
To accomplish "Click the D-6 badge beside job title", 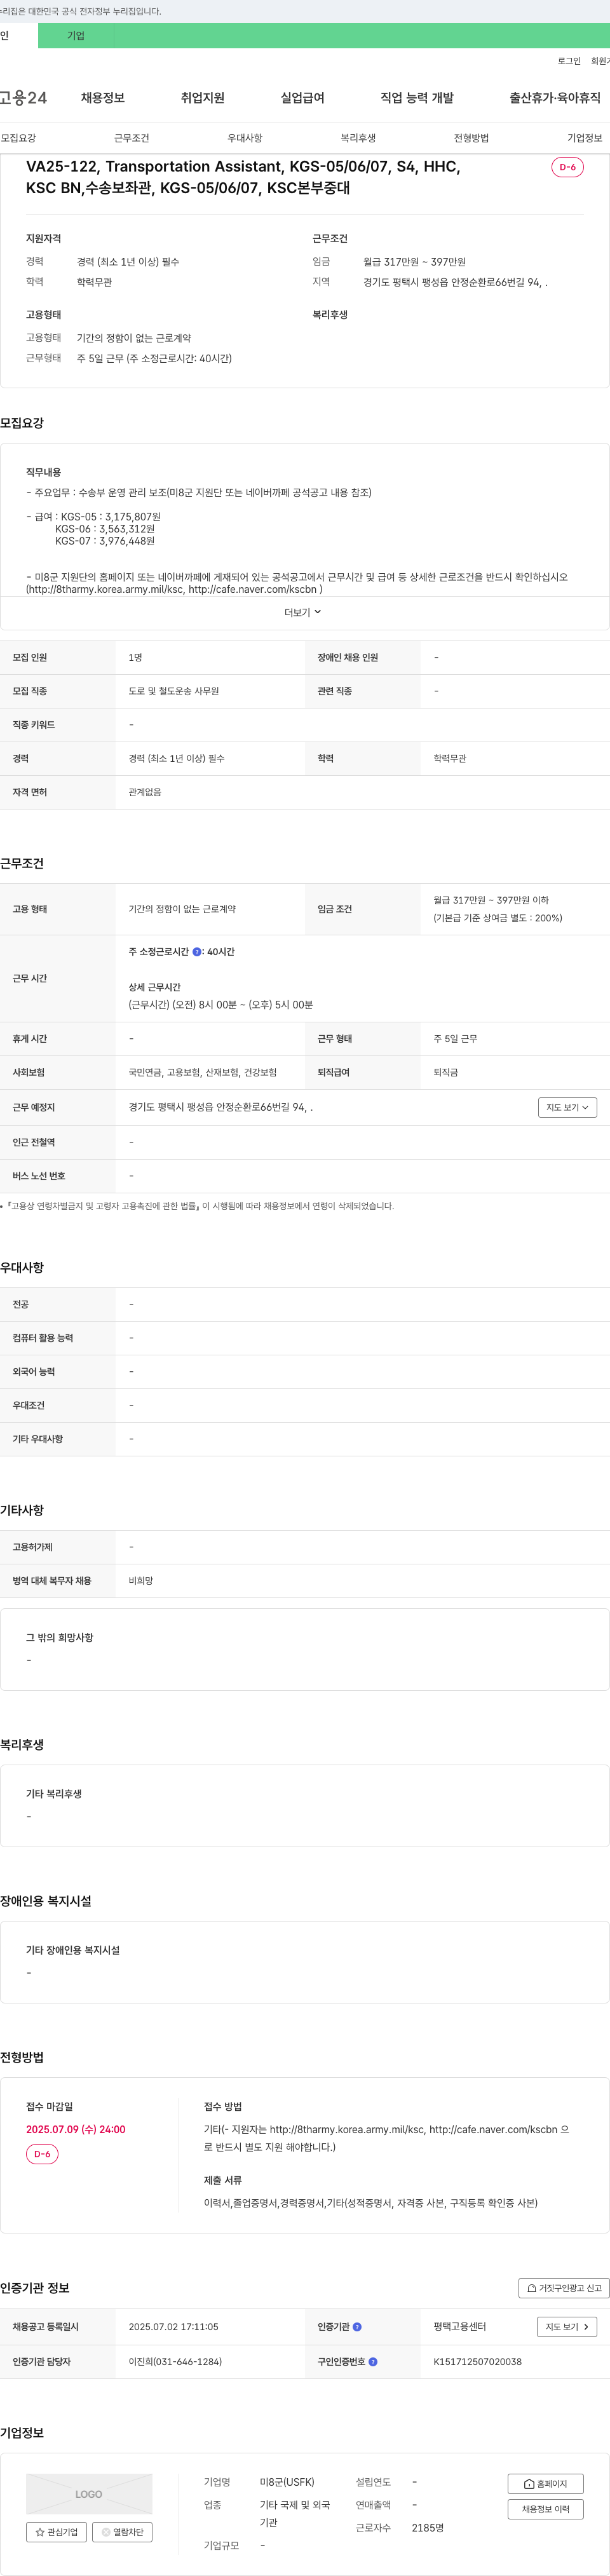I will [x=567, y=167].
